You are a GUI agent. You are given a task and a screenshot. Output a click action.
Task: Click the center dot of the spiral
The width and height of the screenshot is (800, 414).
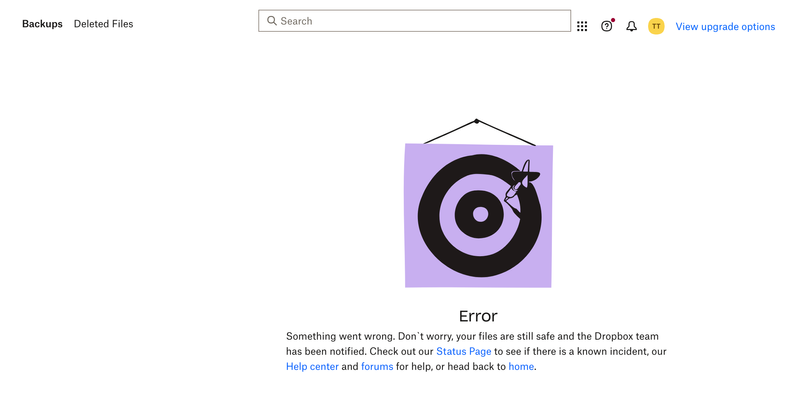[x=480, y=214]
